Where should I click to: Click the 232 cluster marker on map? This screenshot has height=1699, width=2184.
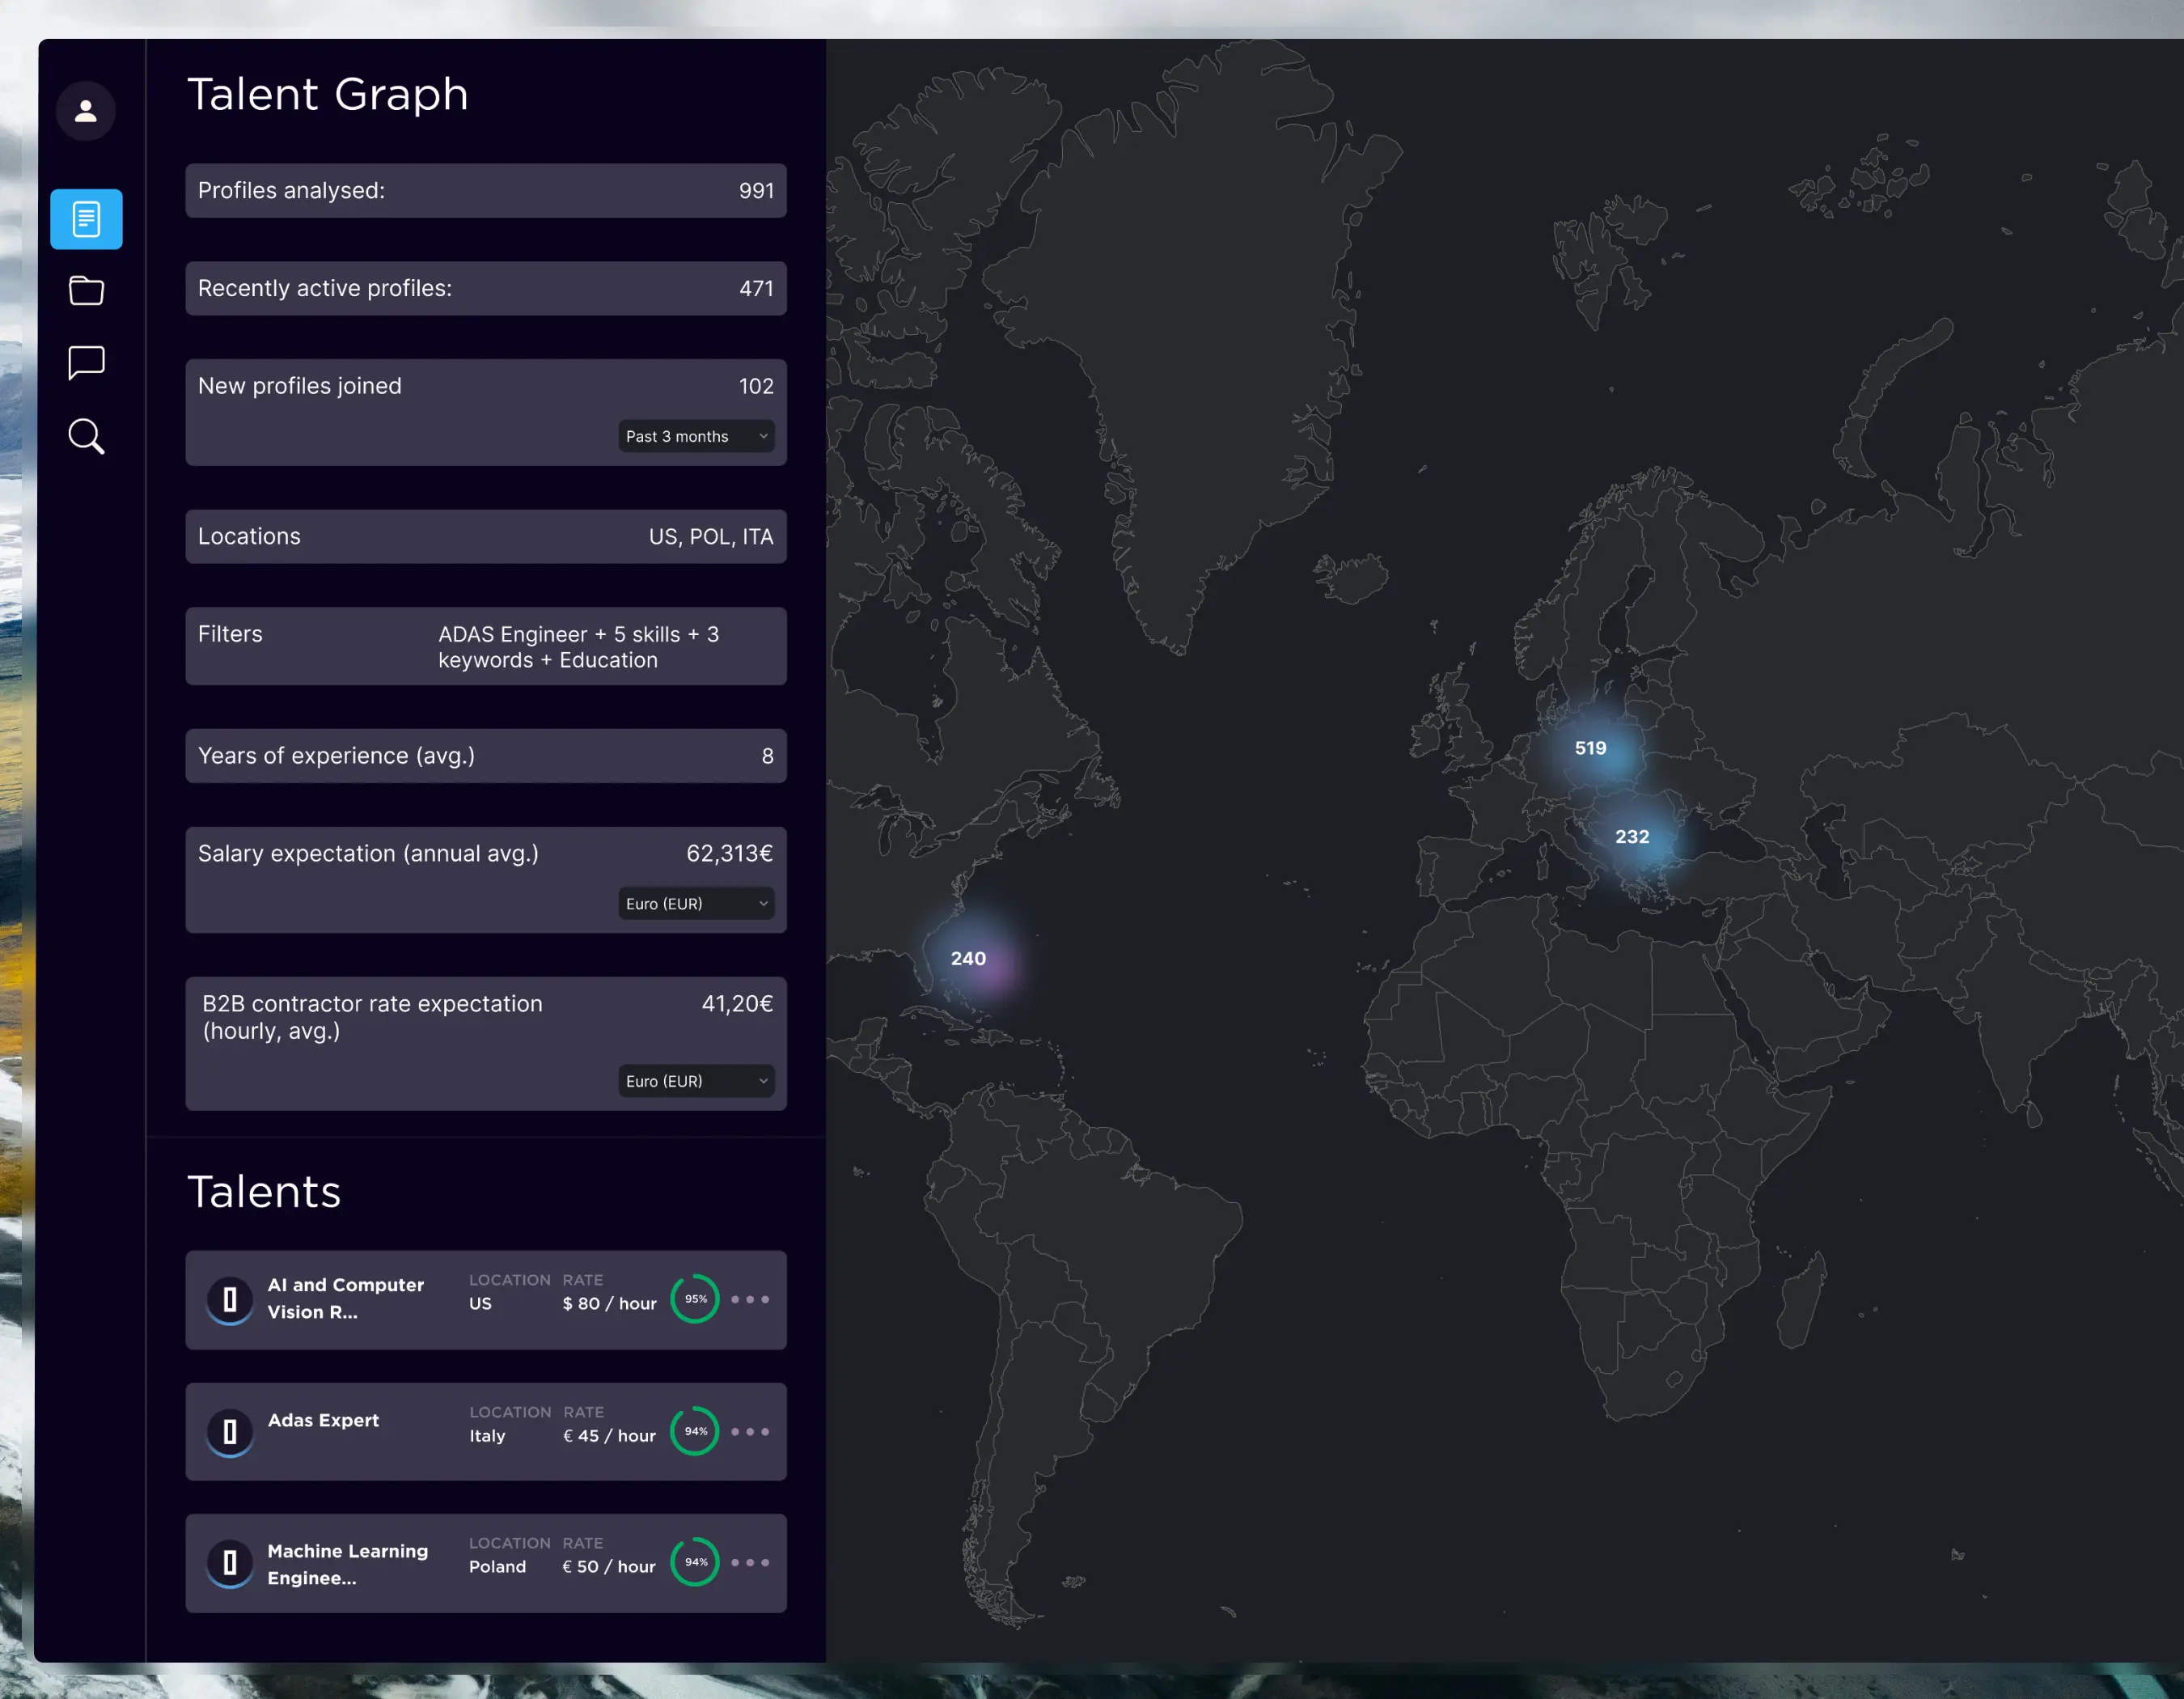coord(1632,837)
